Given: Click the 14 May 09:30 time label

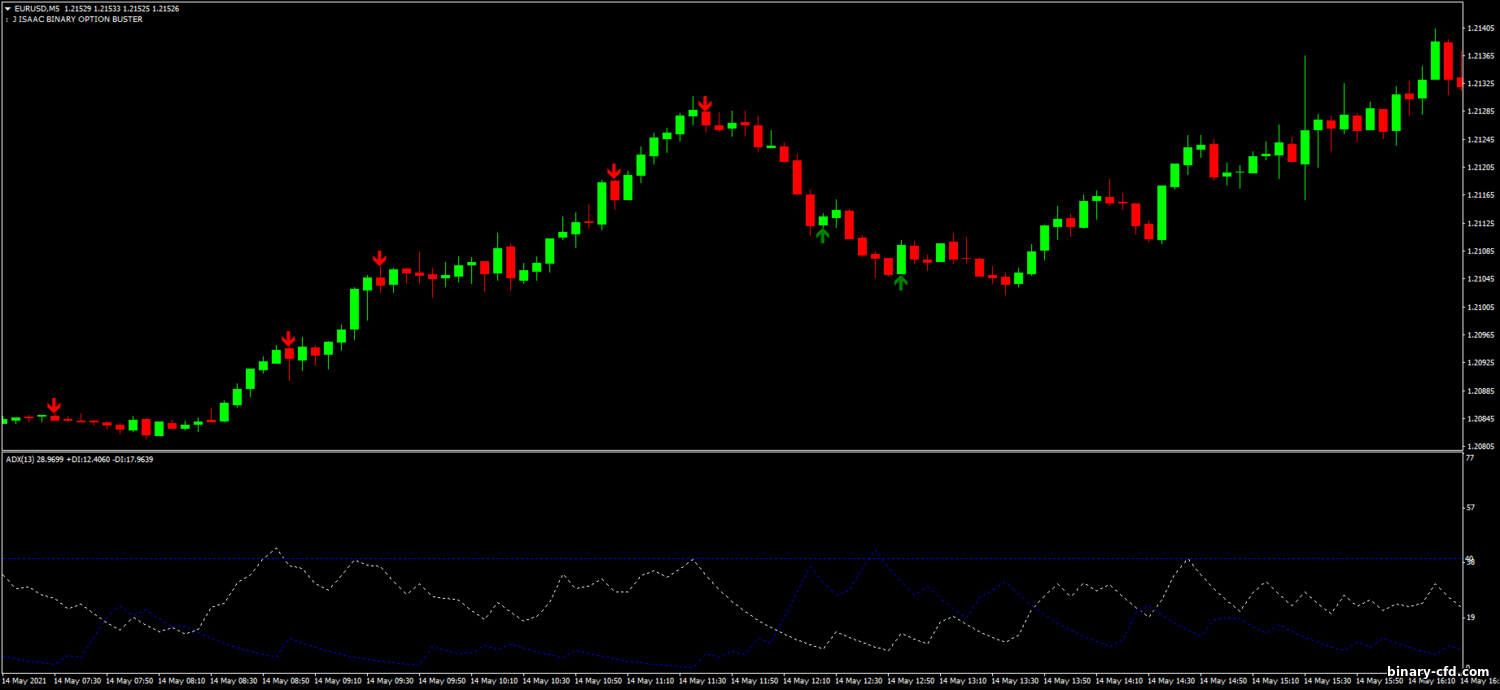Looking at the screenshot, I should coord(389,681).
